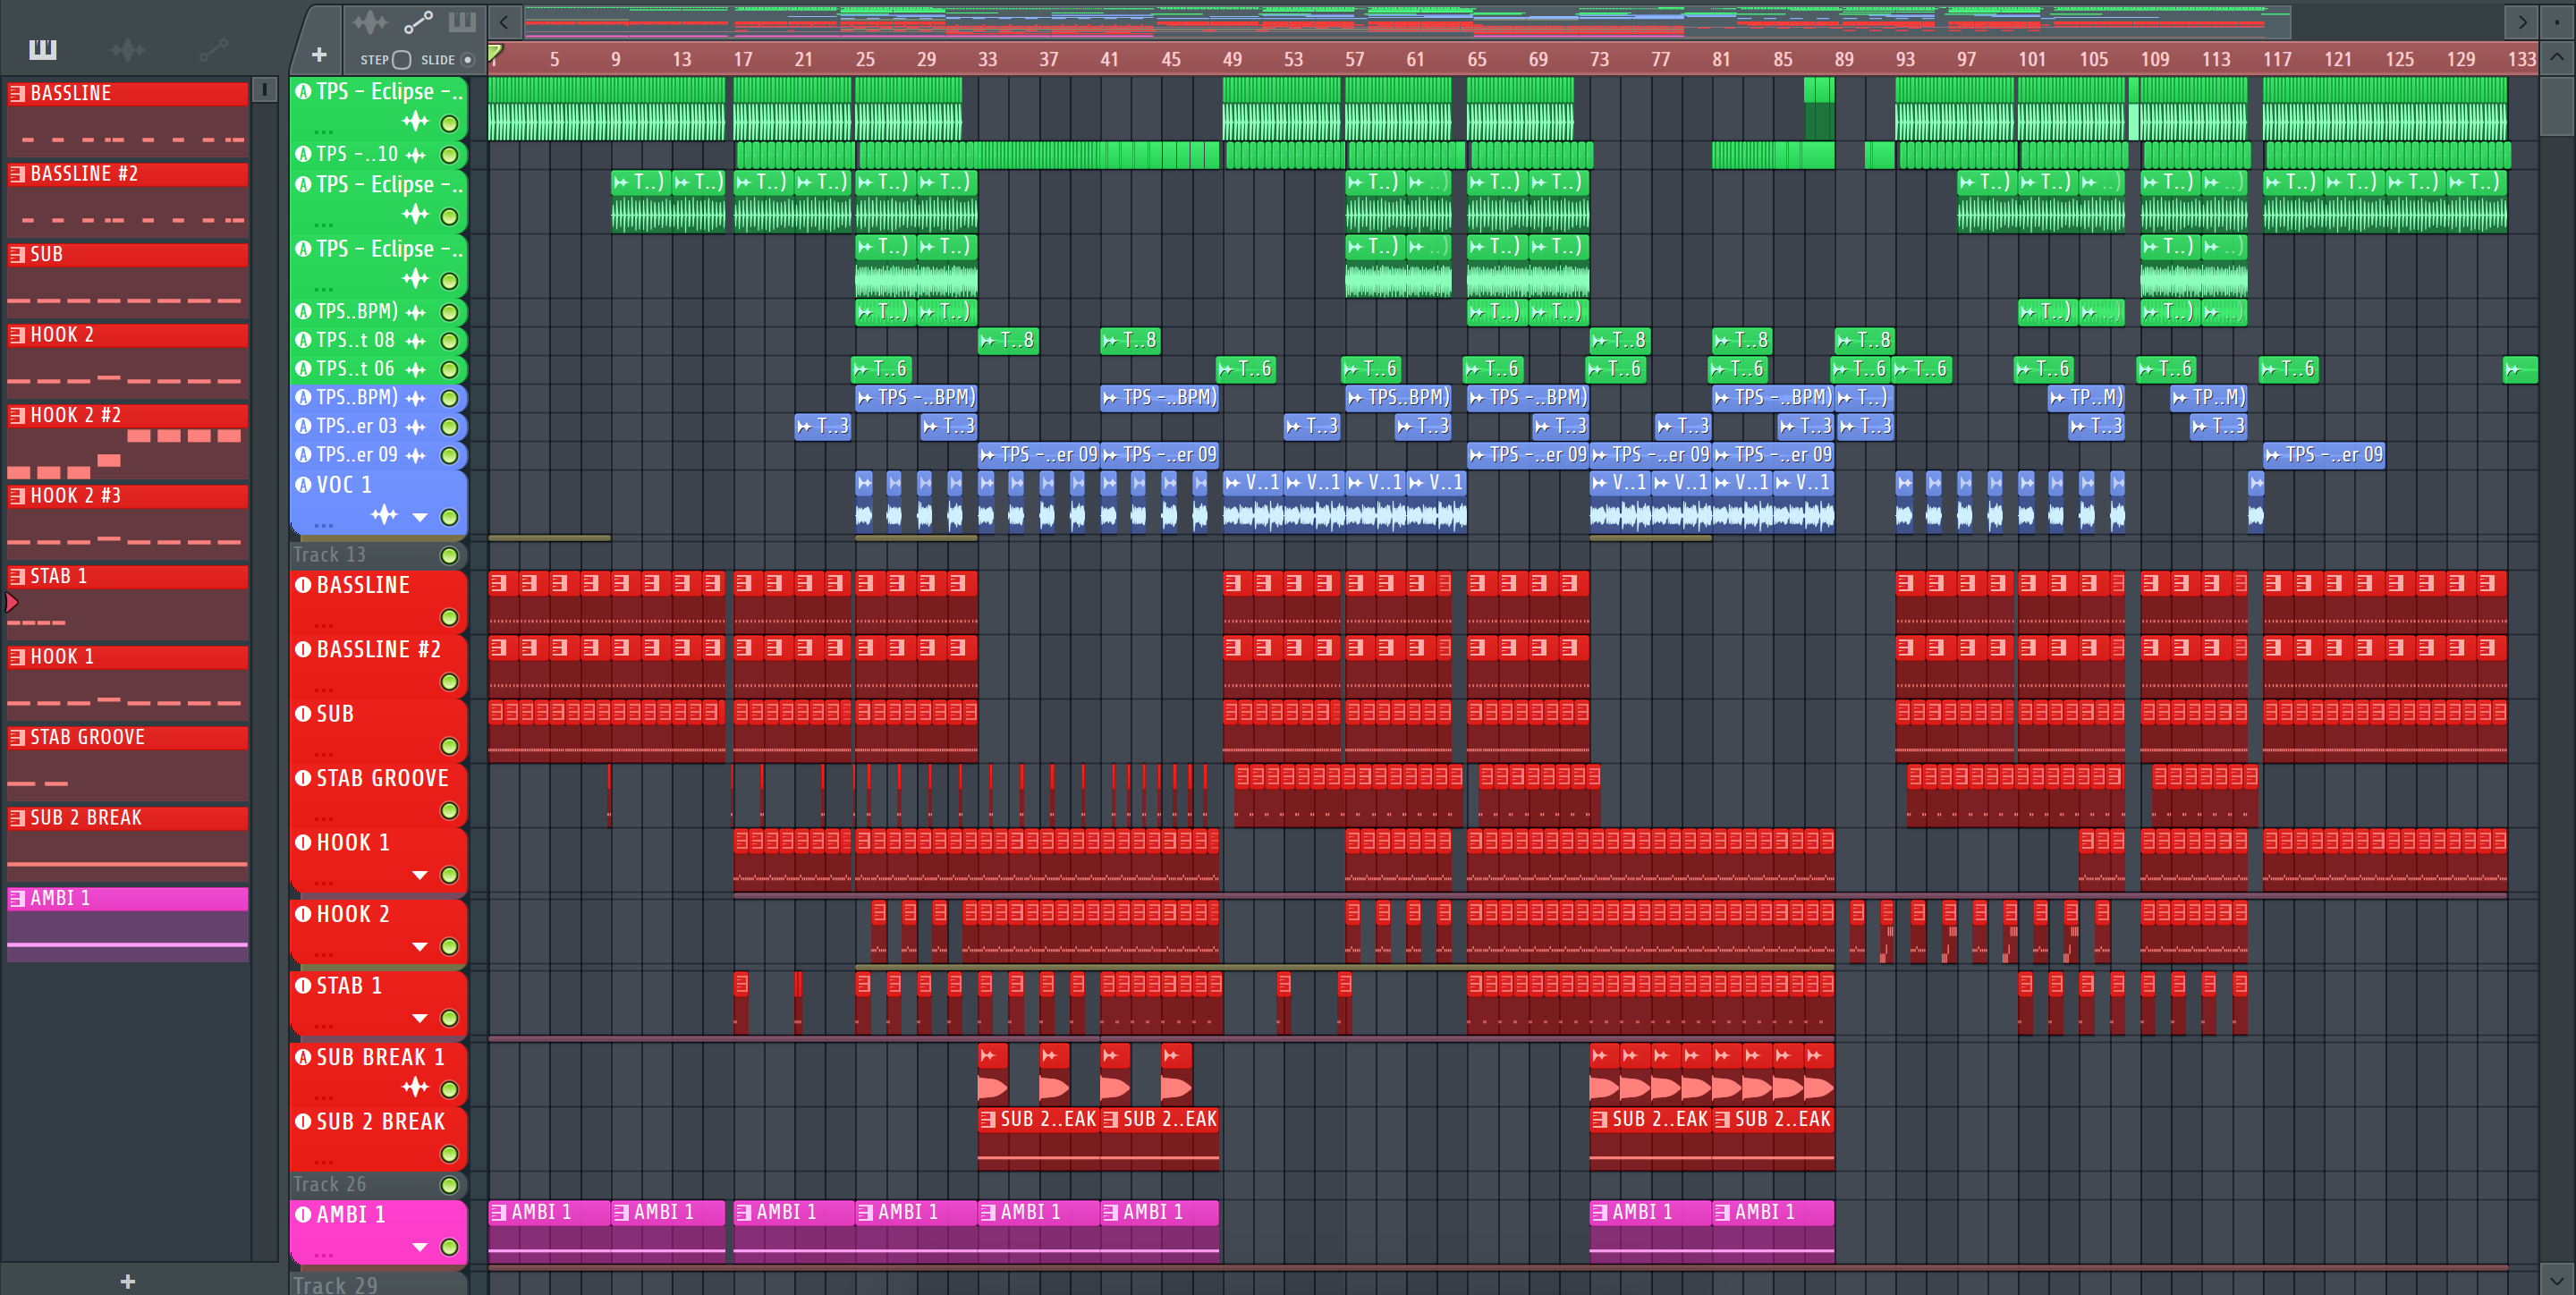Click pattern icon beside STAB GROOVE in picker

pos(17,737)
